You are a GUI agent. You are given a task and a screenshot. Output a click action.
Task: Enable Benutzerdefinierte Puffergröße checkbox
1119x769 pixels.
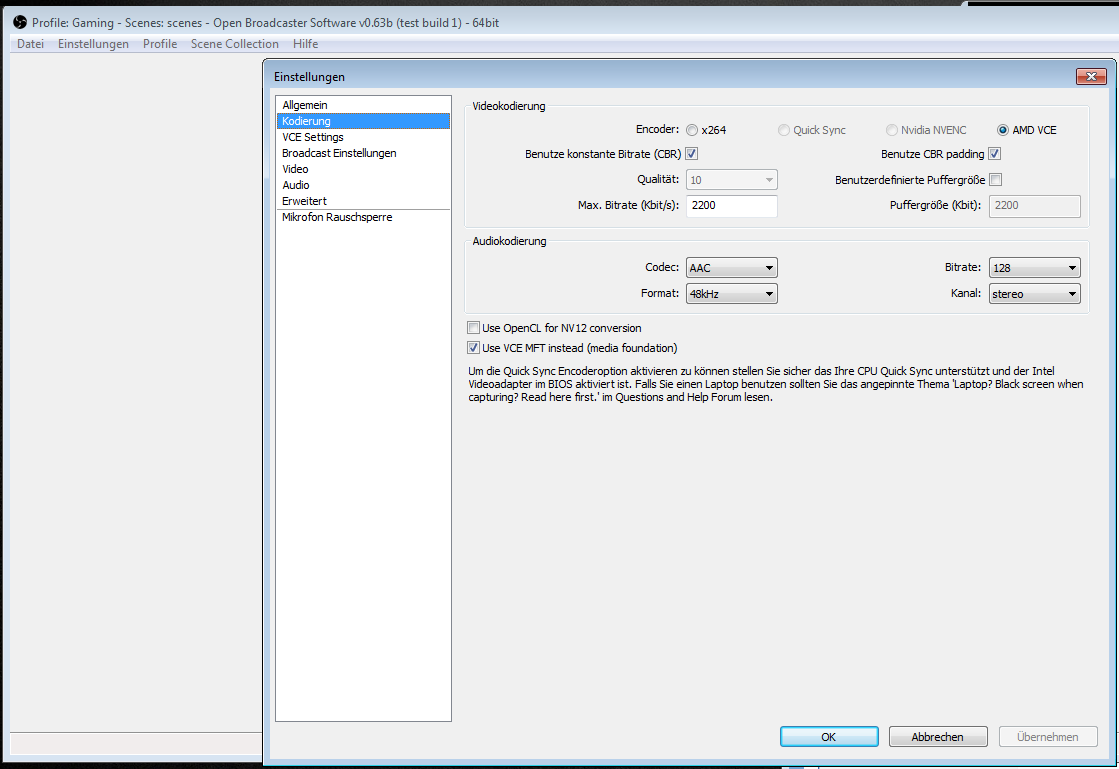point(996,180)
